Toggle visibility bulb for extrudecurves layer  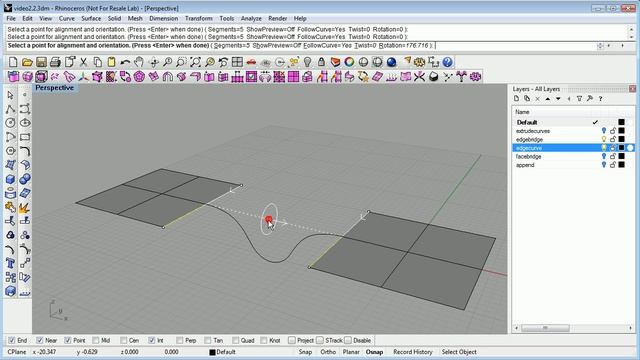[604, 131]
